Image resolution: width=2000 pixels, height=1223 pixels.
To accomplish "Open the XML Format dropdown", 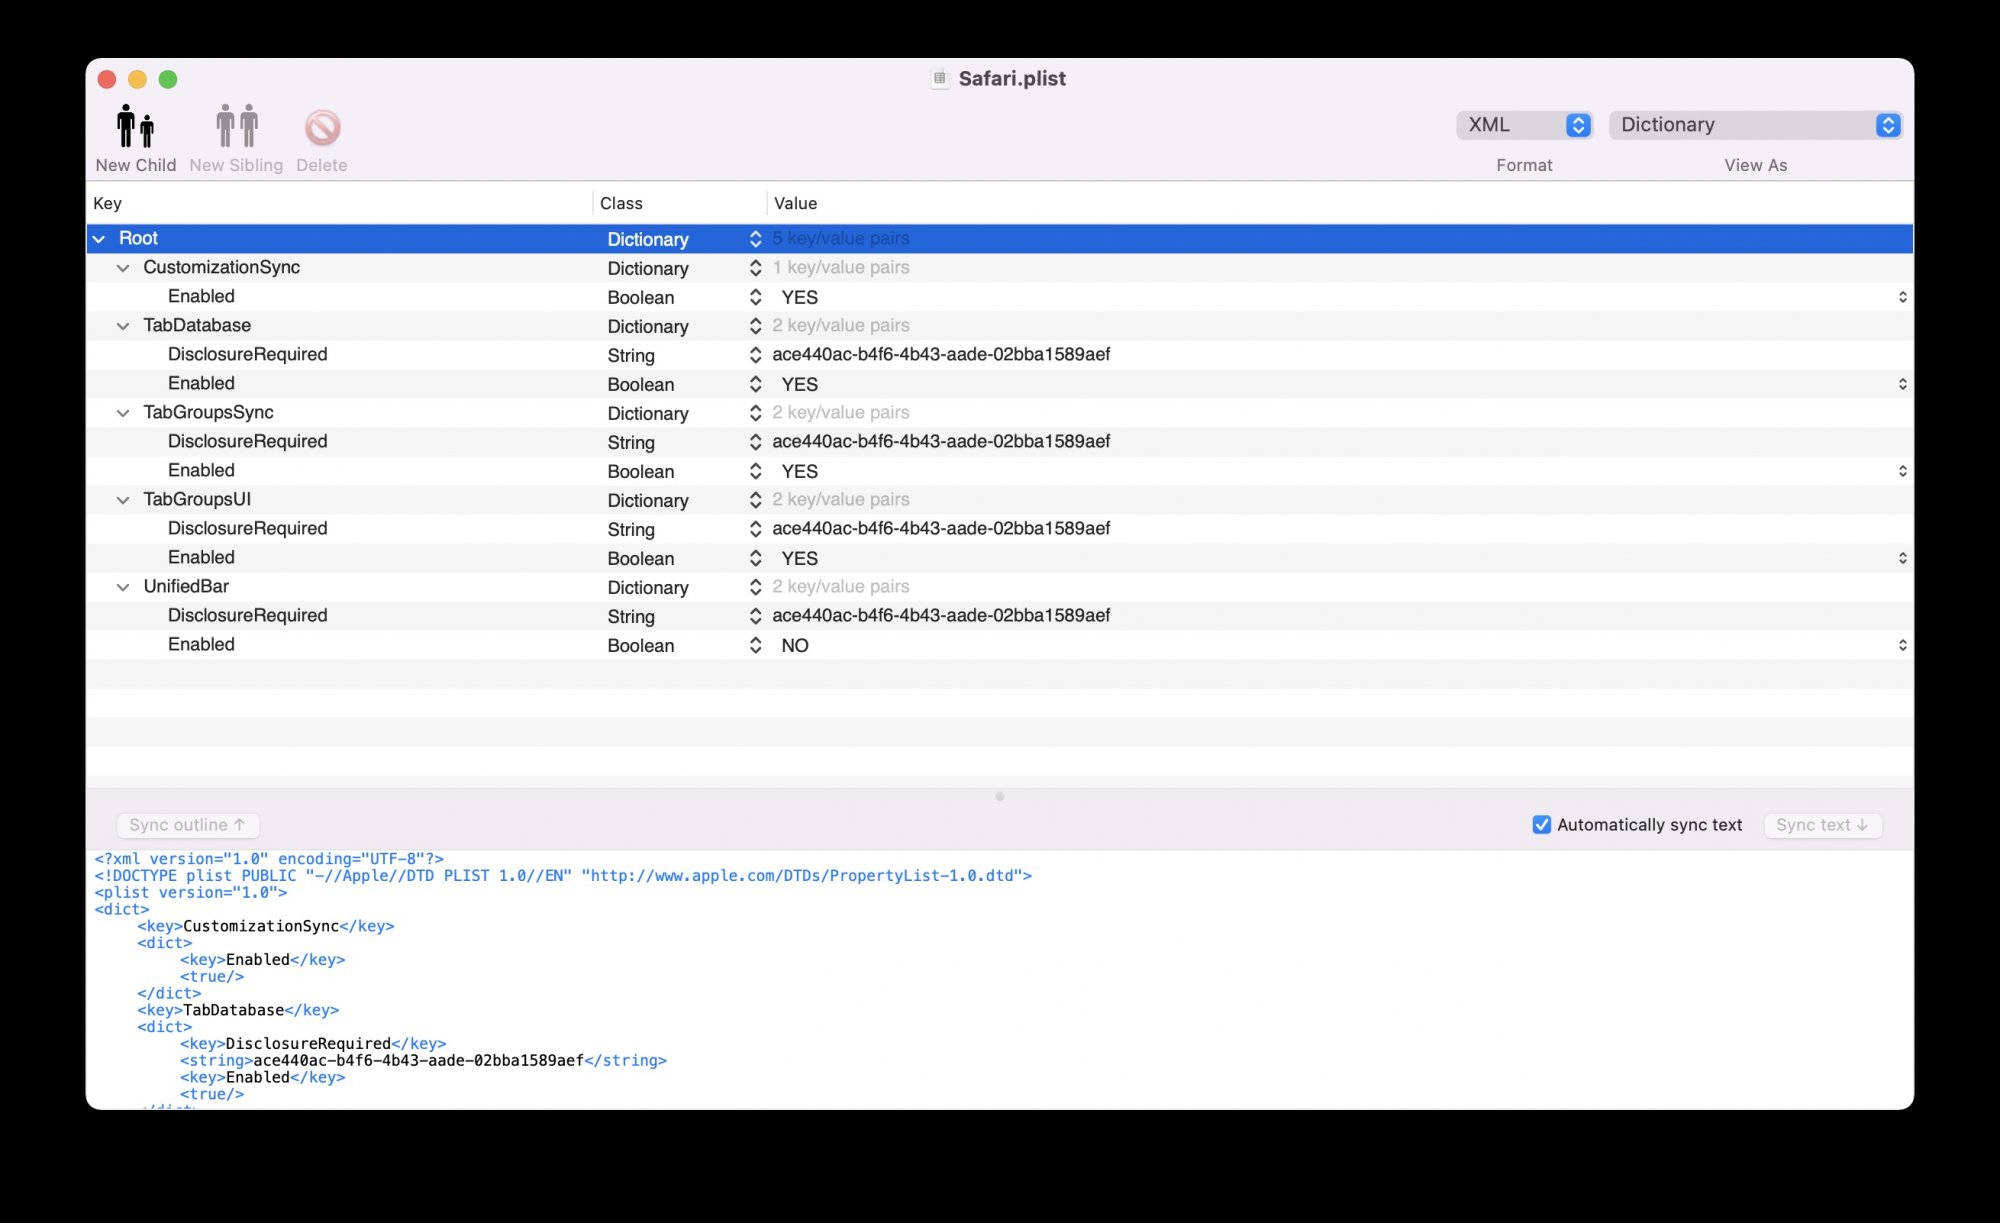I will pos(1523,125).
